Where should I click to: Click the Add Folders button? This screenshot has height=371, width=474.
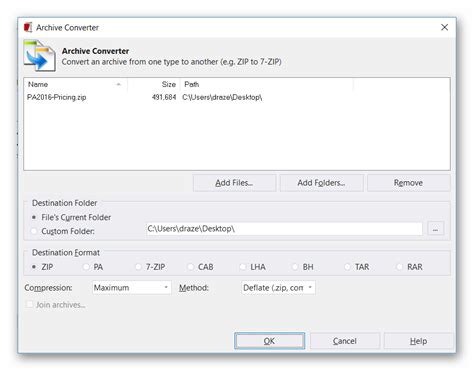coord(321,183)
